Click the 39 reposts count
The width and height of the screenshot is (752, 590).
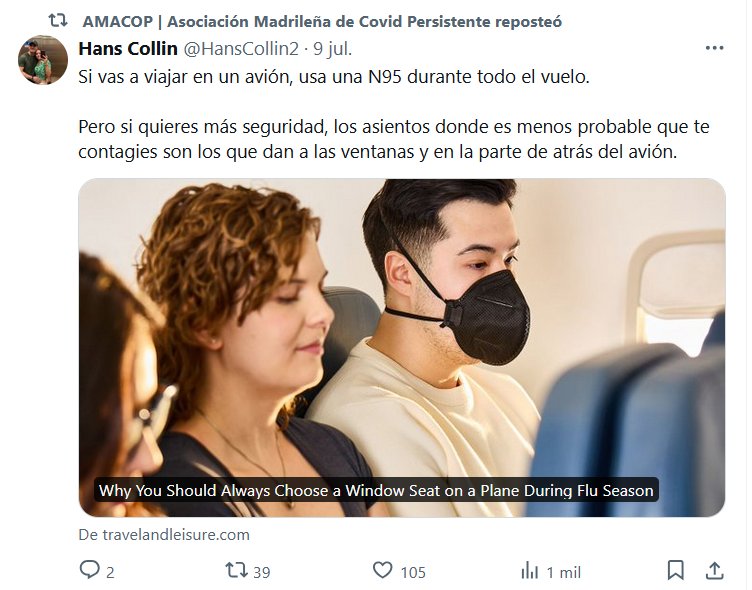262,572
